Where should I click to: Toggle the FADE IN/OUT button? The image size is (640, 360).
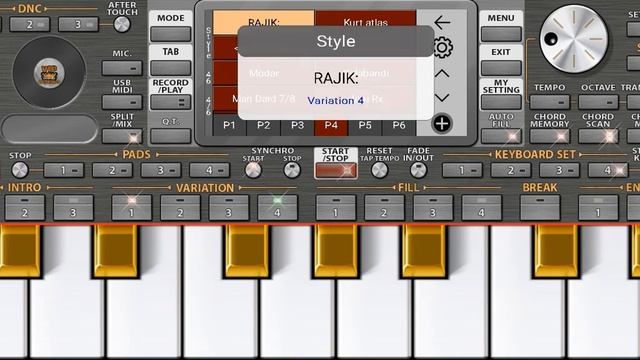point(418,170)
